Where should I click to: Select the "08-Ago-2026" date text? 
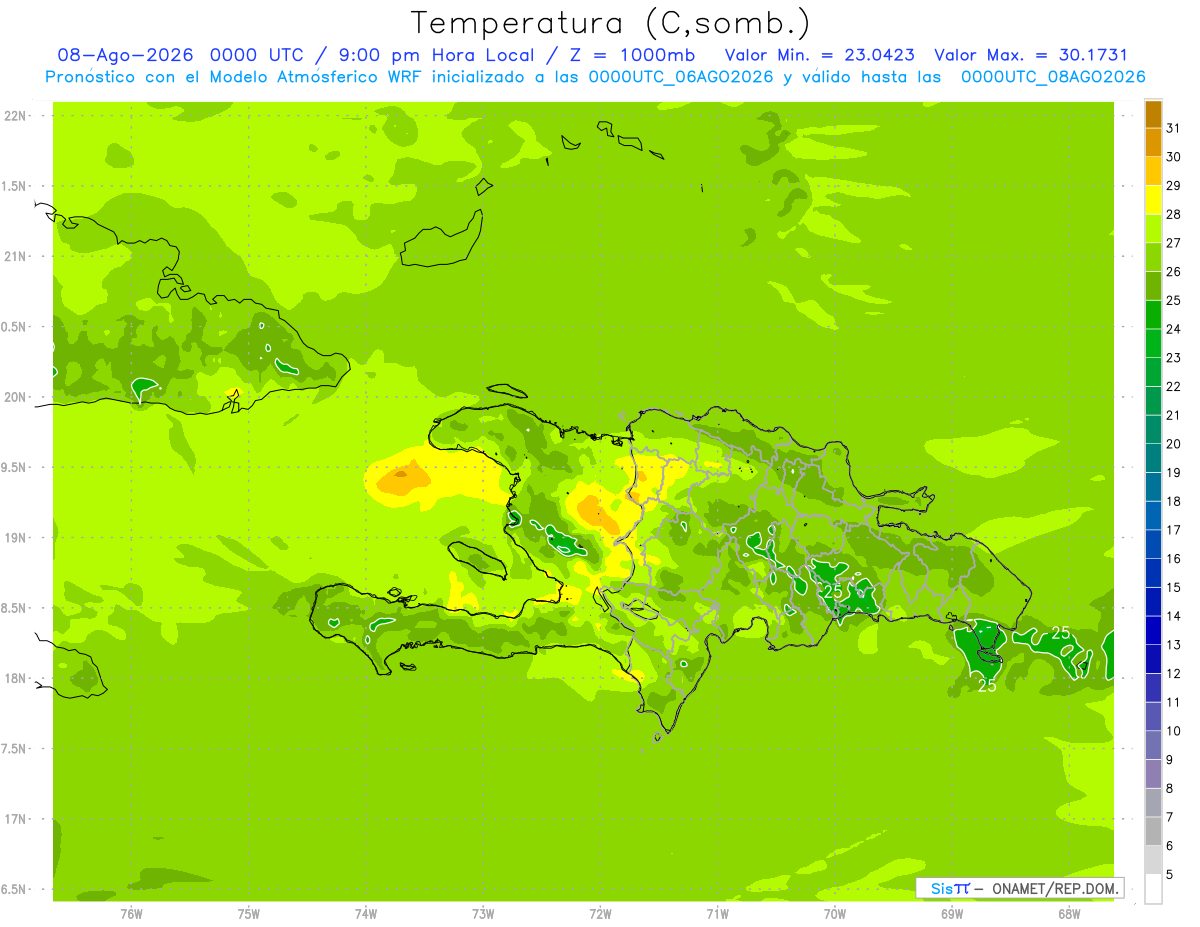tap(124, 55)
